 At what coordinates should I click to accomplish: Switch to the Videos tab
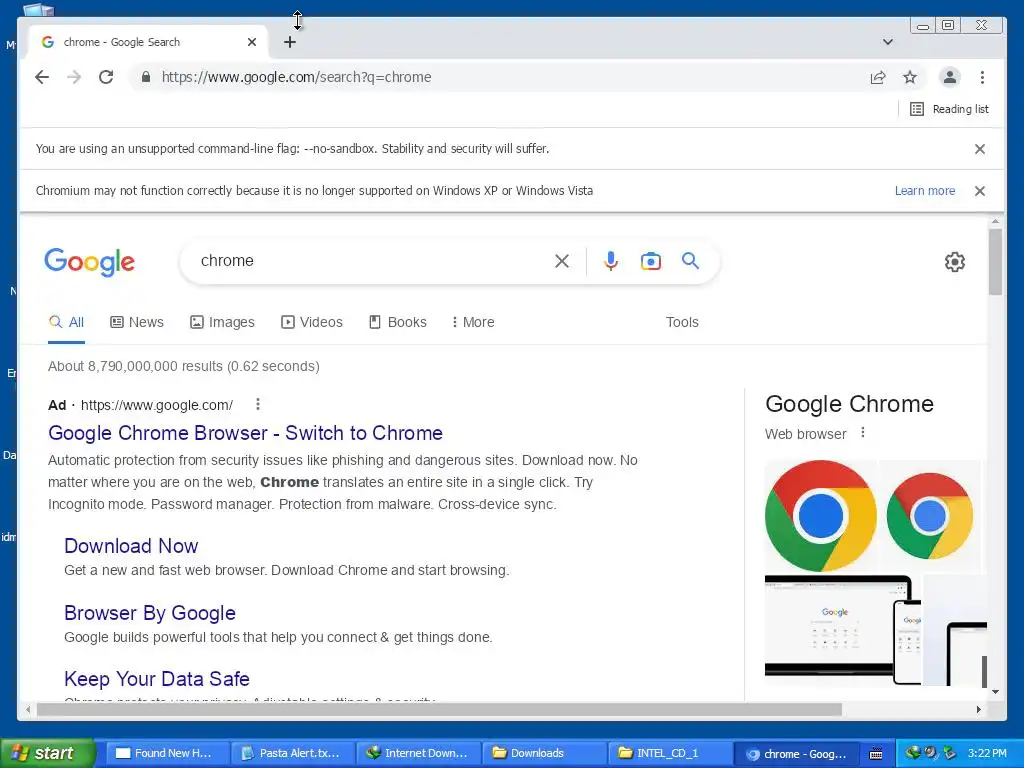pos(312,323)
